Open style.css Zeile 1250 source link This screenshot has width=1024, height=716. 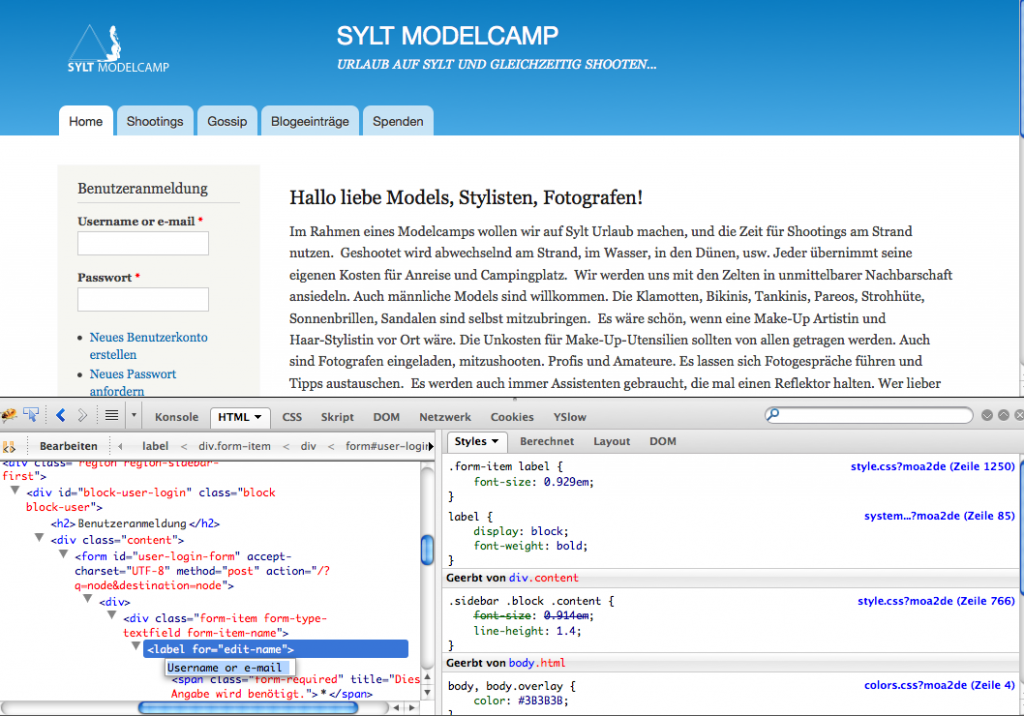point(932,466)
